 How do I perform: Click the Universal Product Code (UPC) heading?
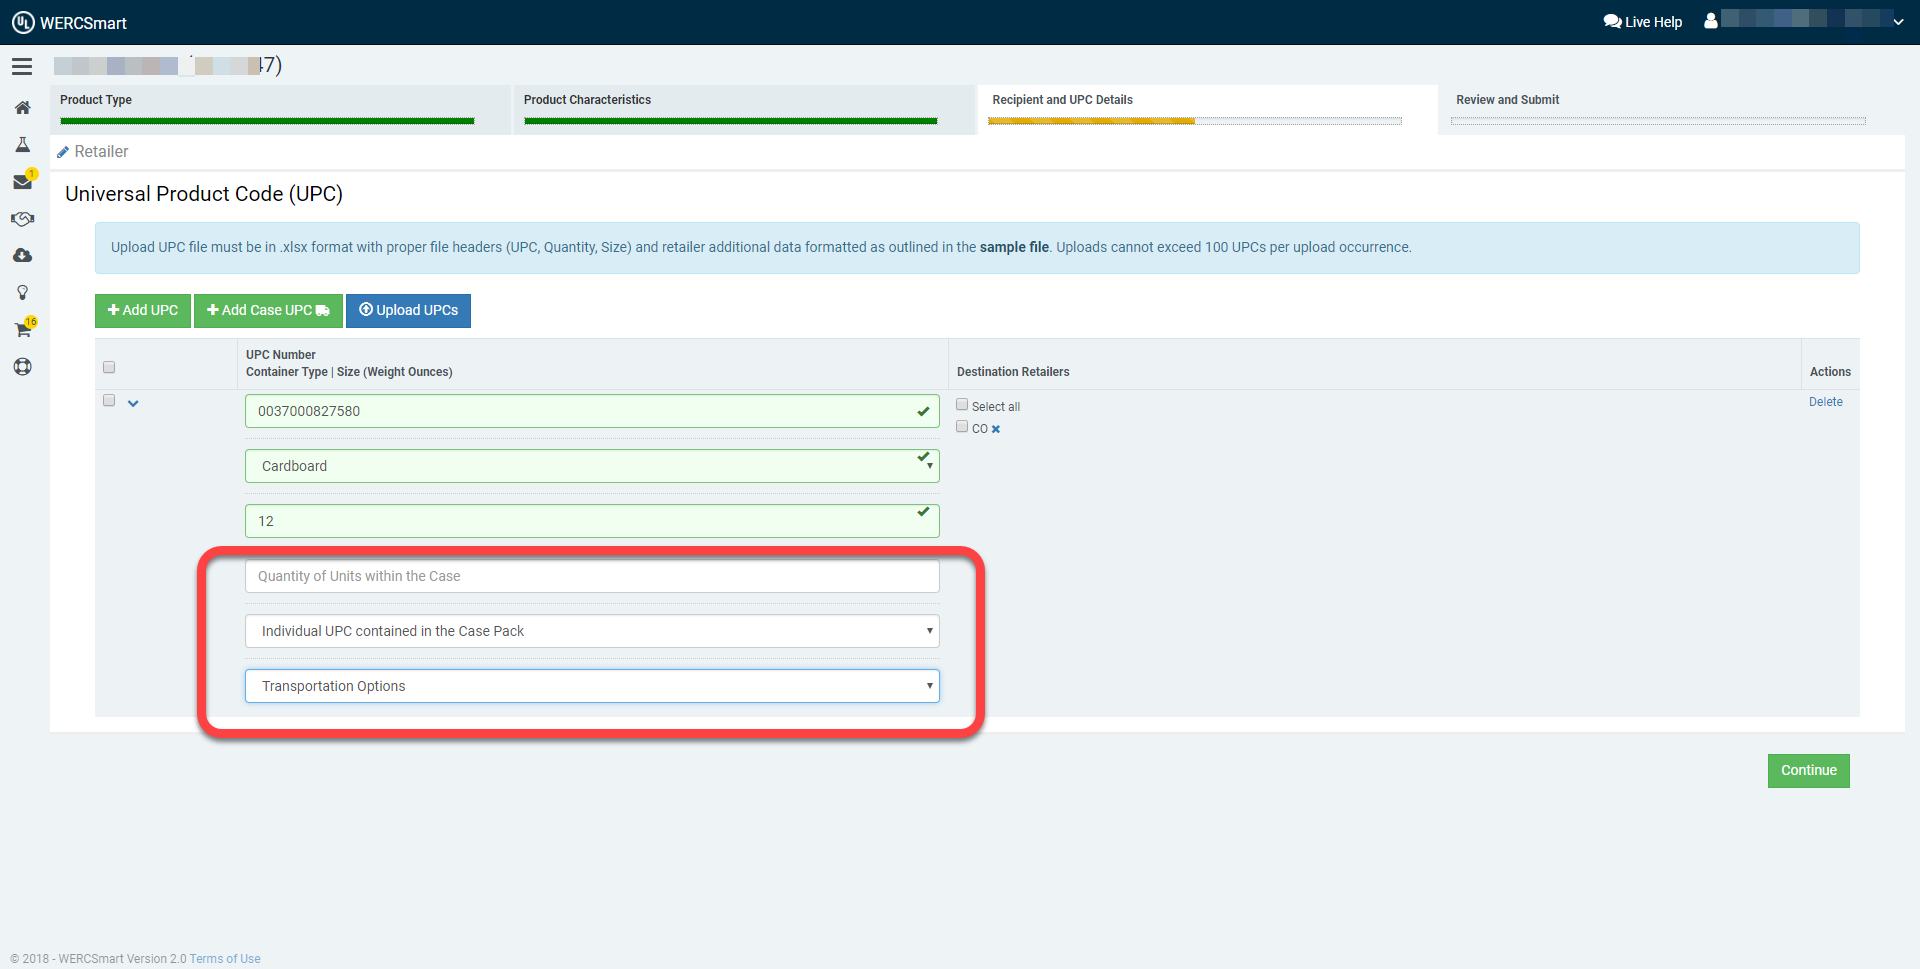point(204,194)
